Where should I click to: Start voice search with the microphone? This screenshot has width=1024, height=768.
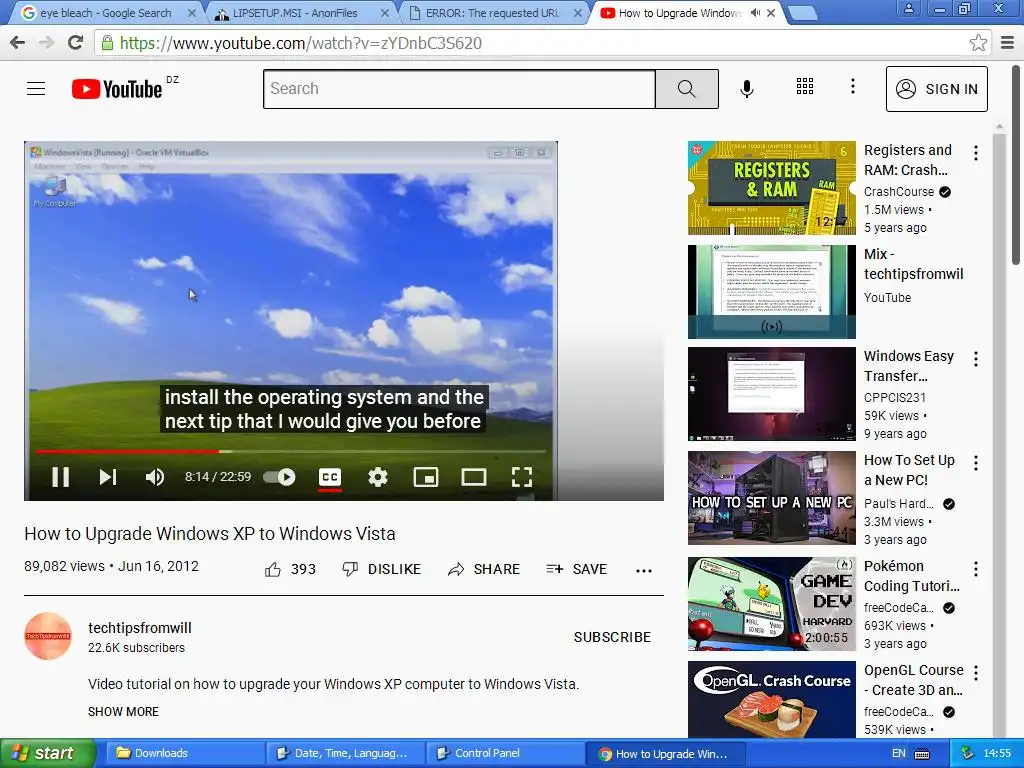747,88
